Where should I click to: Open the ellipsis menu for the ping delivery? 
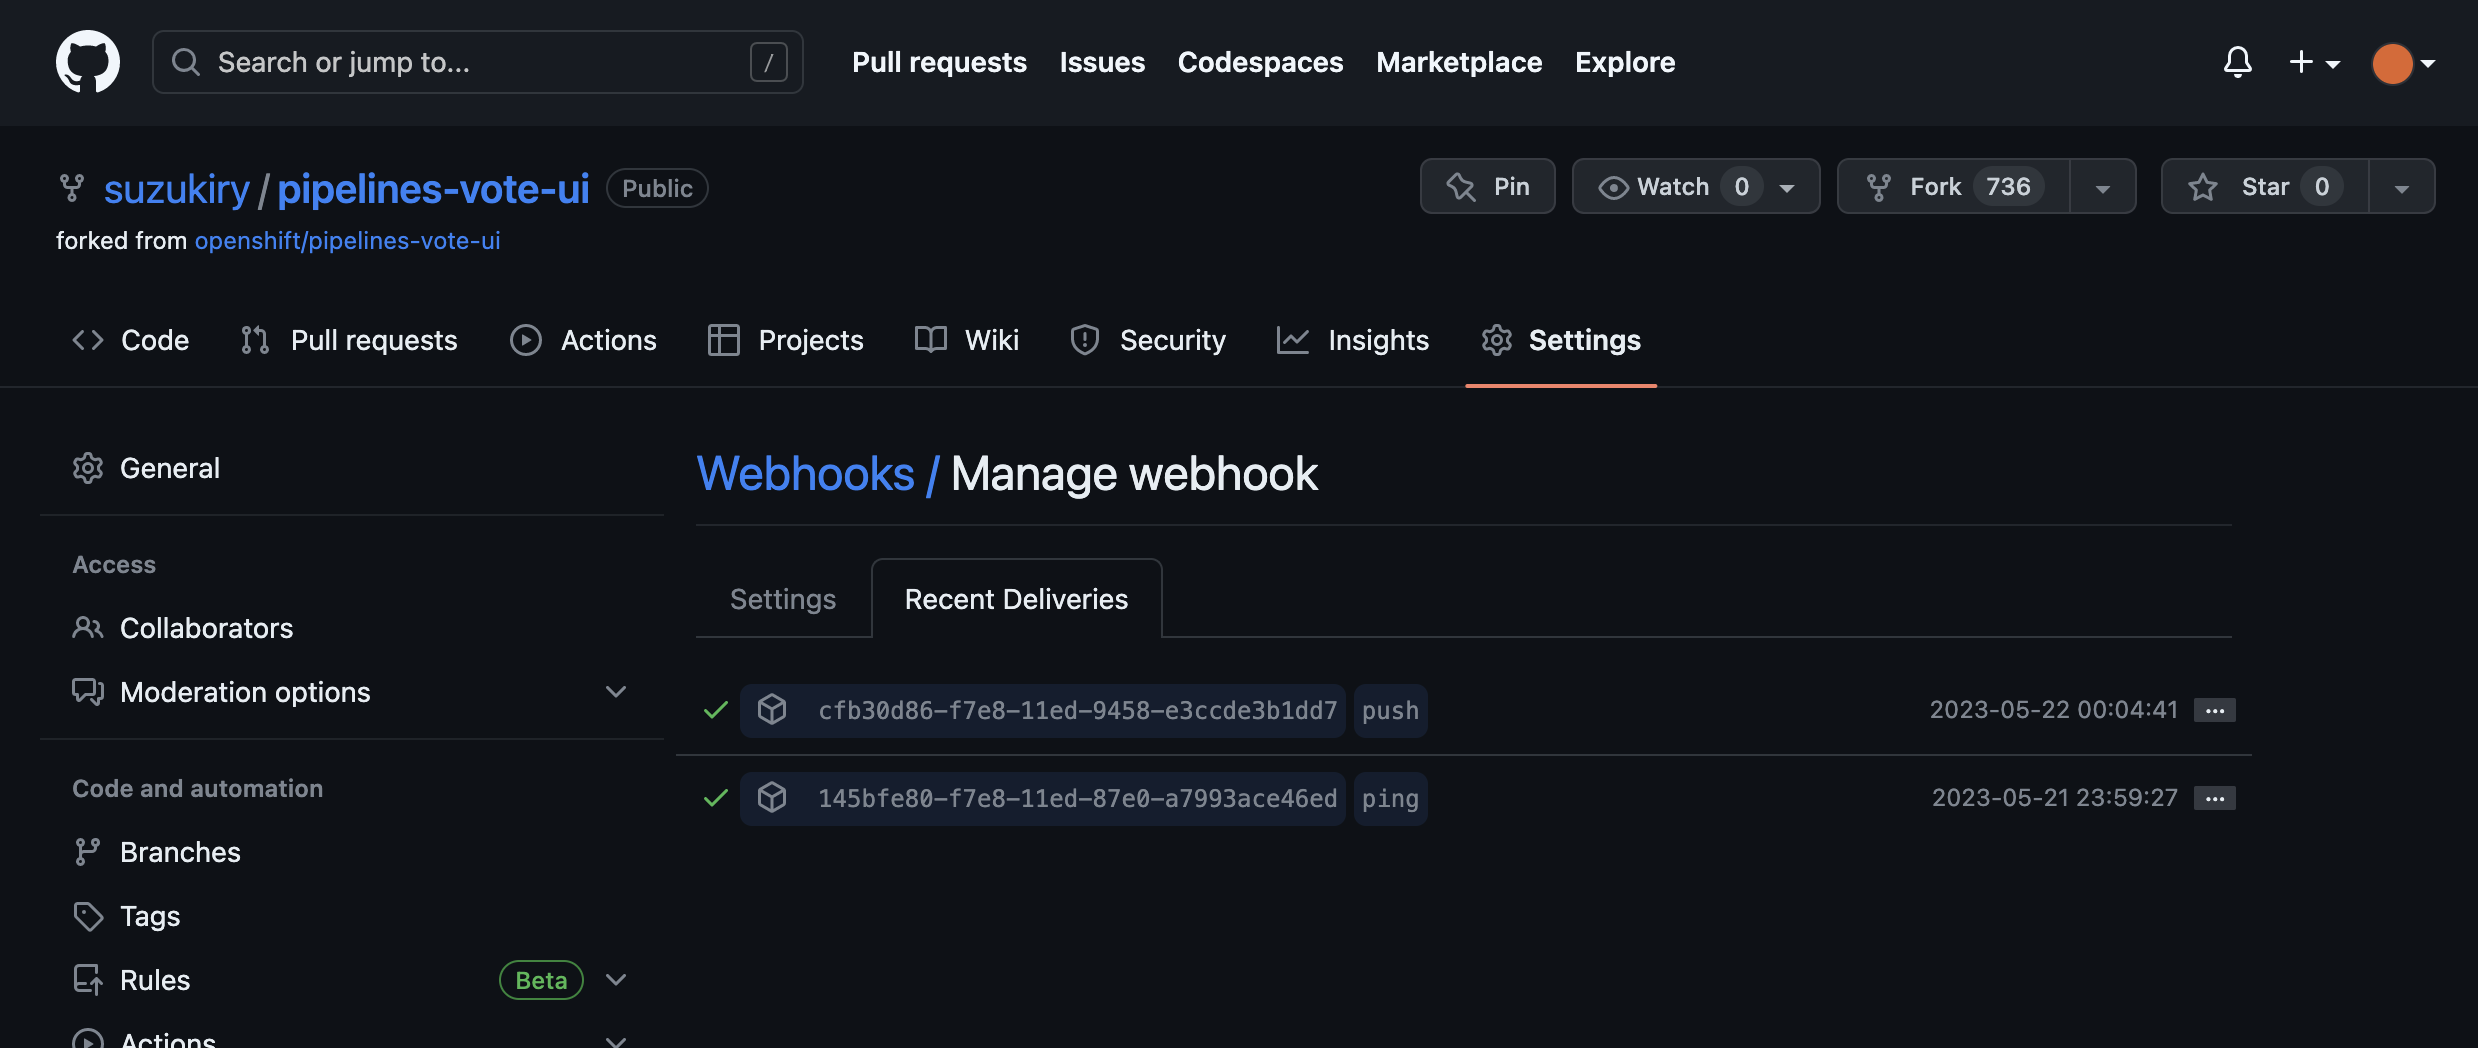tap(2215, 798)
